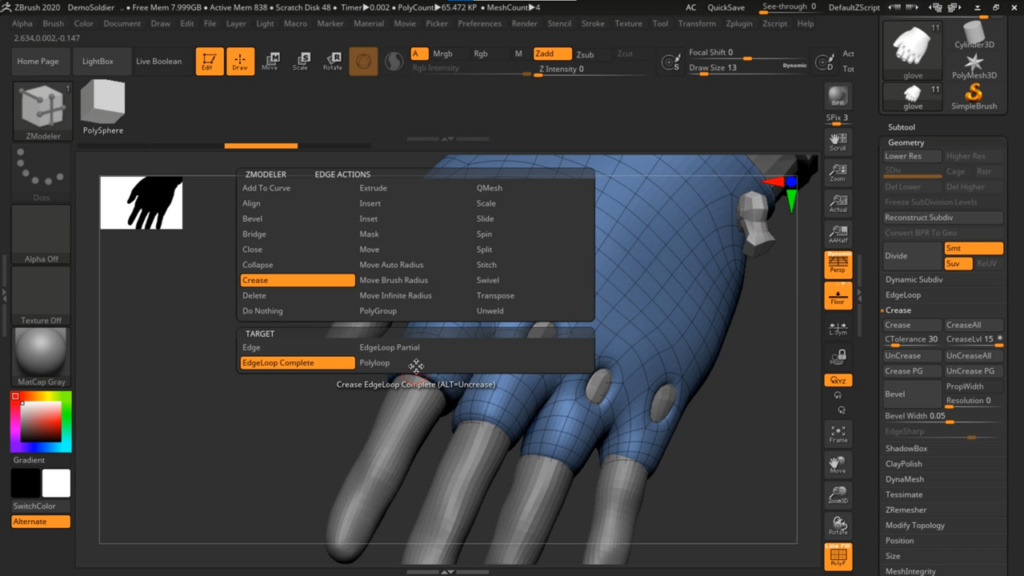The width and height of the screenshot is (1024, 576).
Task: Adjust the Draw Size slider
Action: [x=748, y=68]
